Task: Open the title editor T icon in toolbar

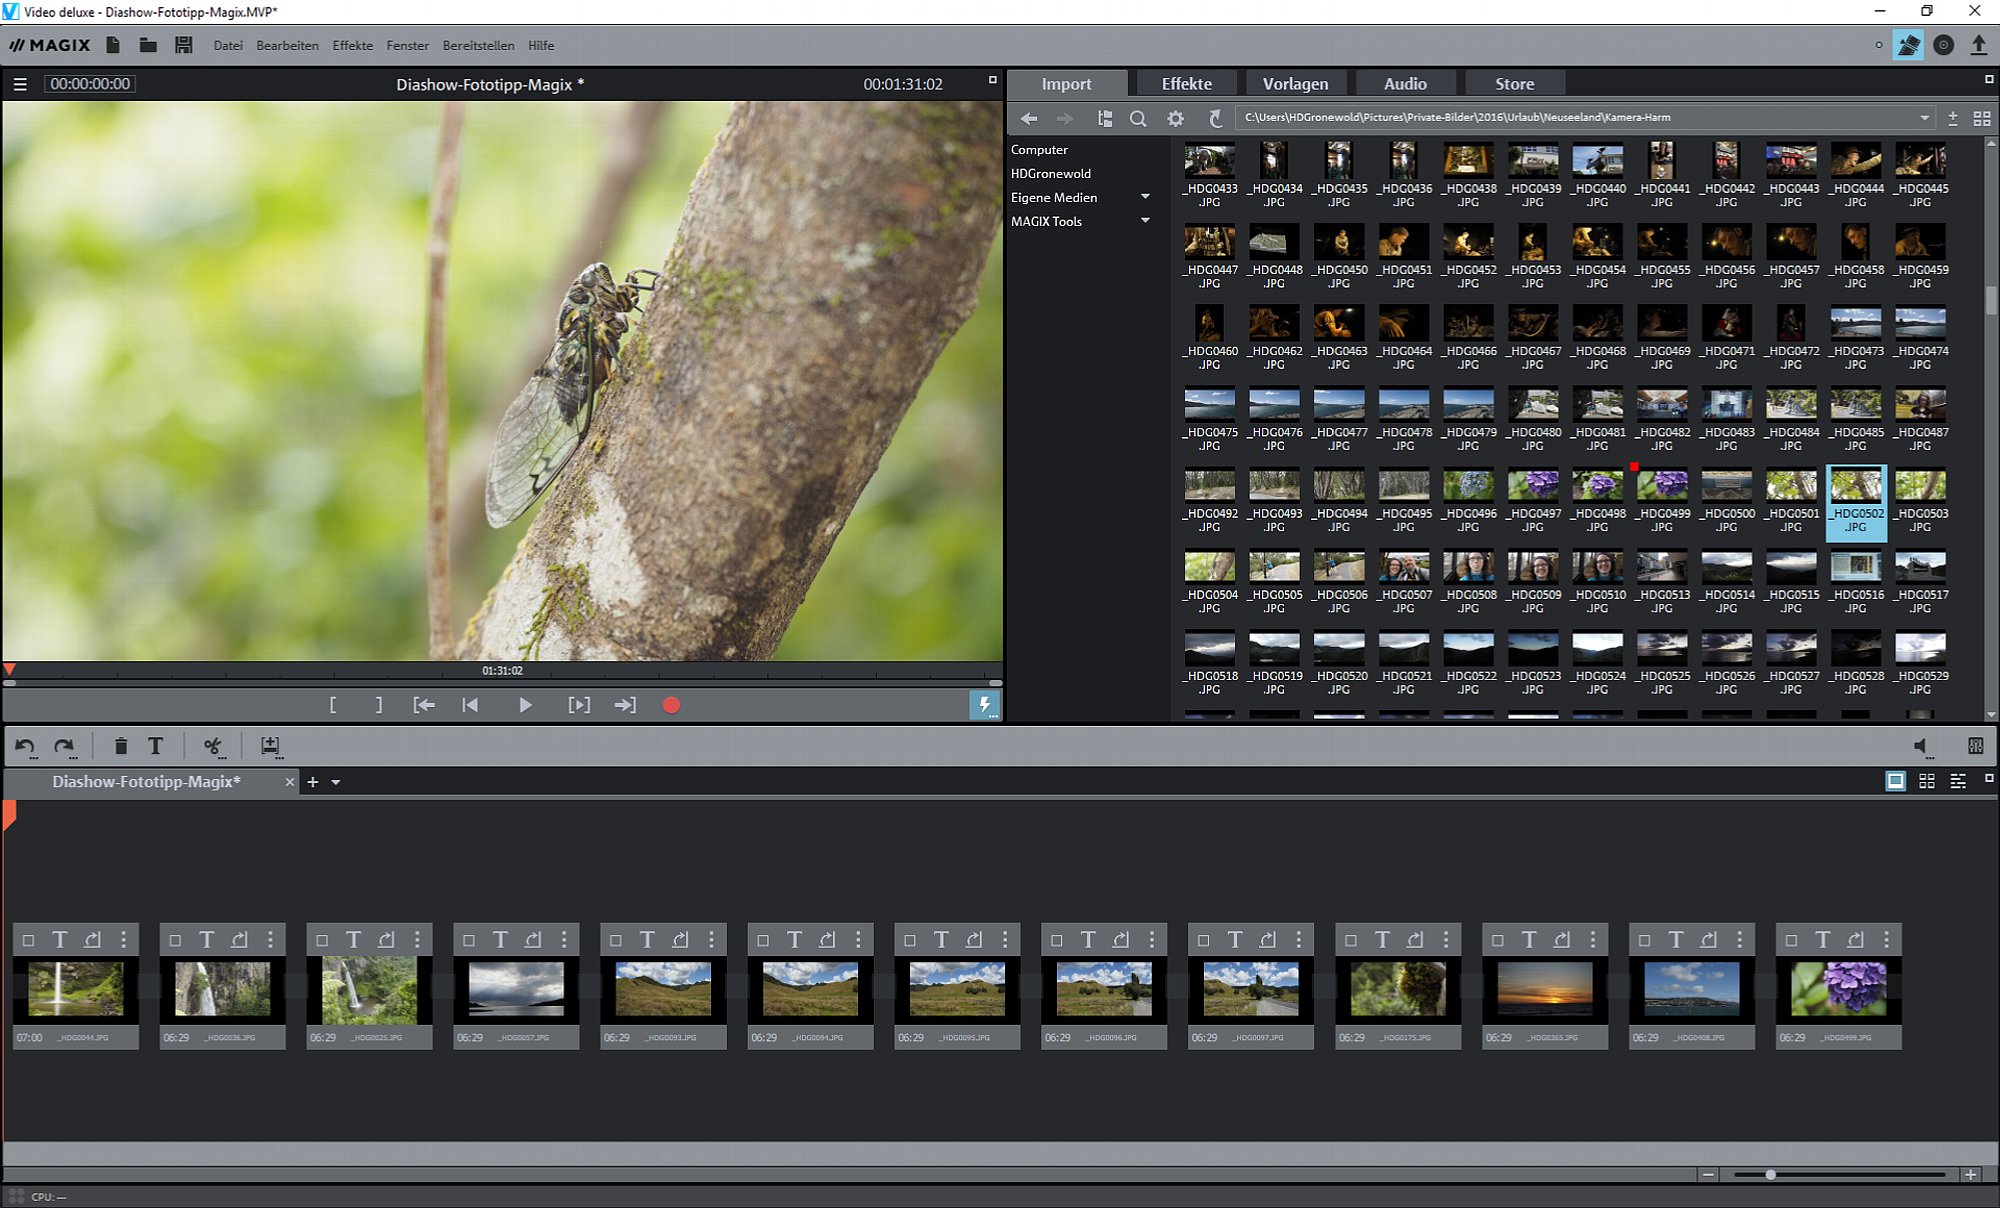Action: click(156, 746)
